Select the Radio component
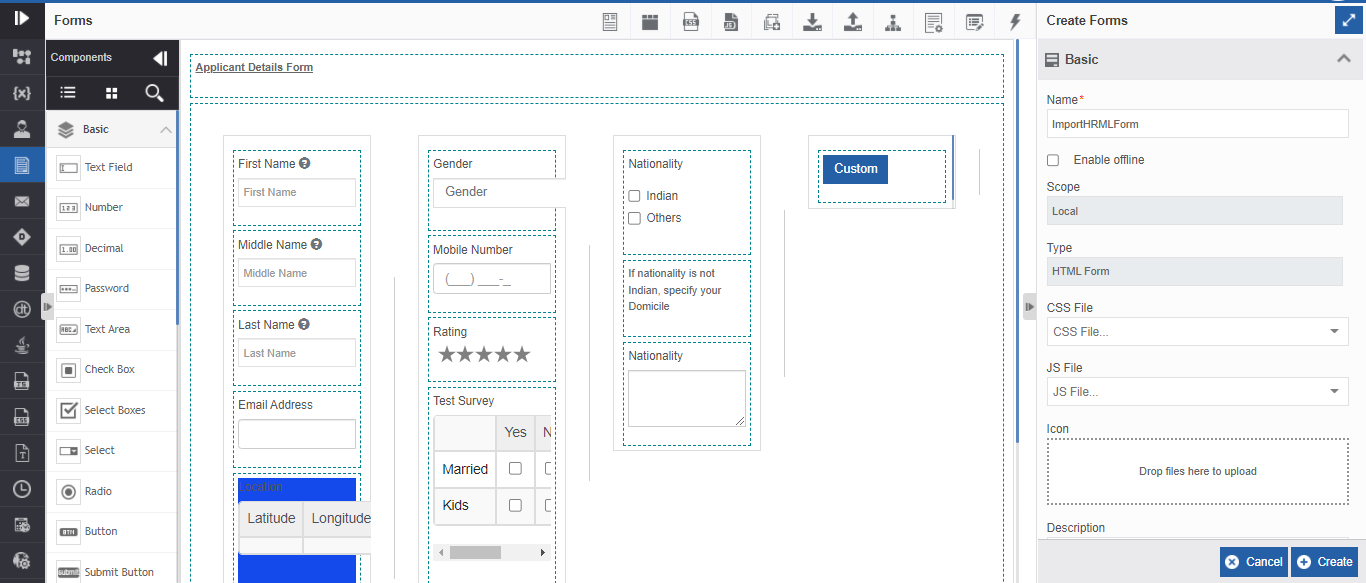The height and width of the screenshot is (583, 1366). click(x=111, y=491)
